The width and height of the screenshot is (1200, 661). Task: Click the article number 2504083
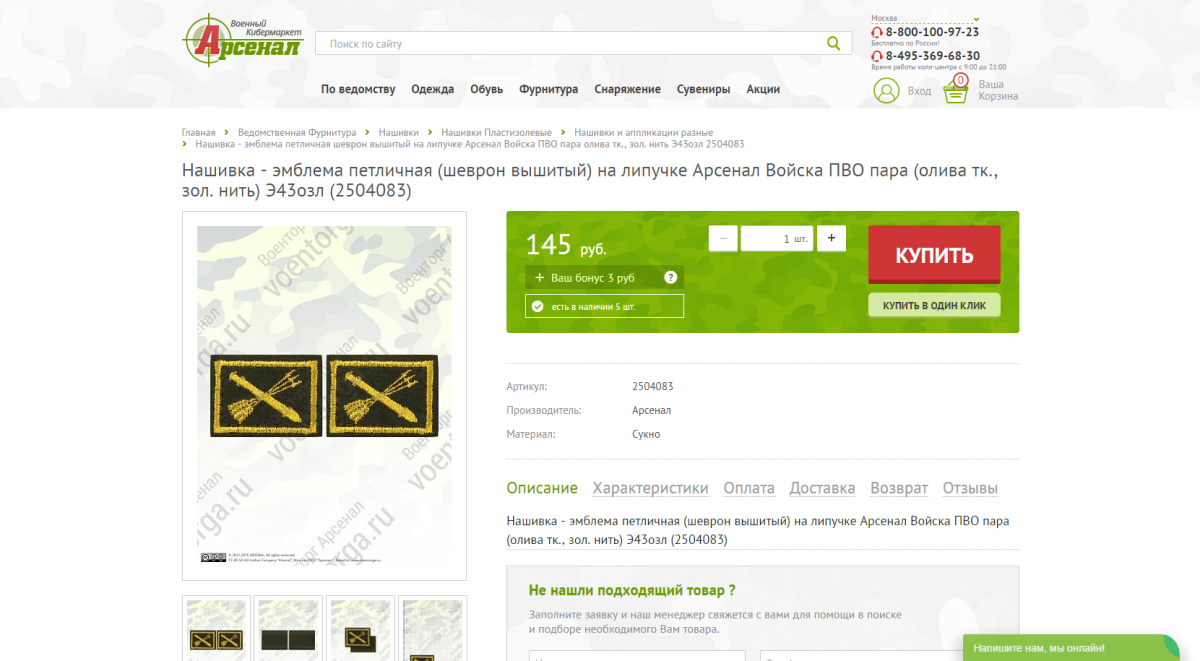pyautogui.click(x=653, y=386)
